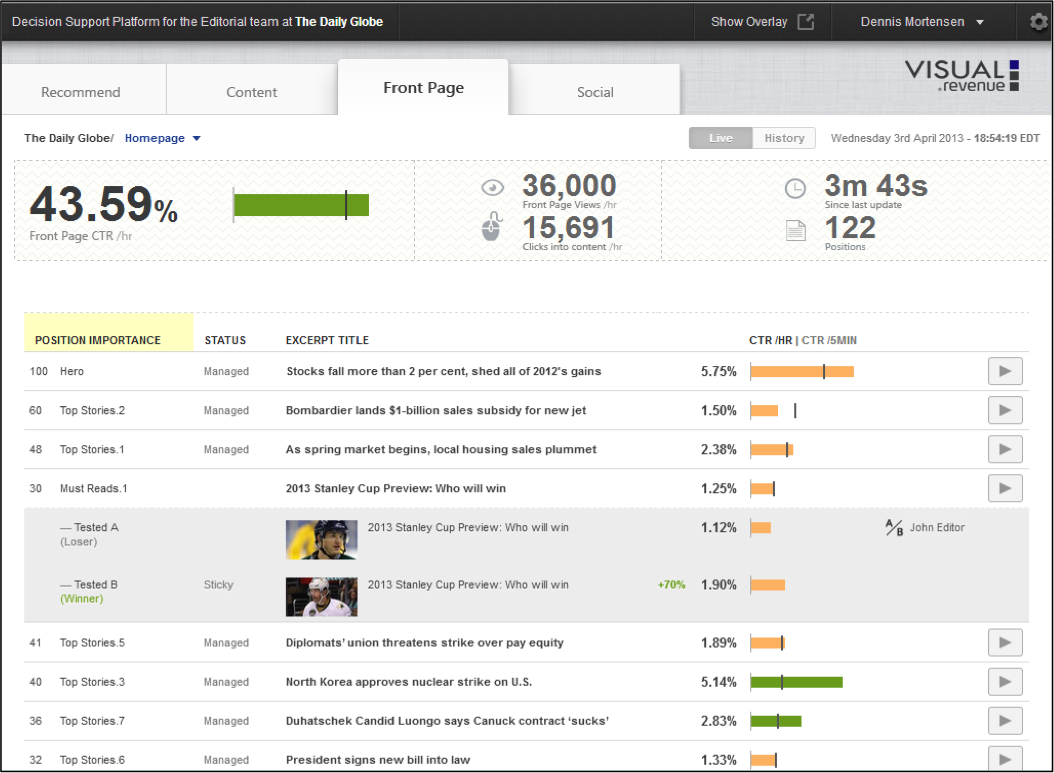This screenshot has width=1054, height=773.
Task: Click the Stocks fall more than 2 per cent headline
Action: (444, 371)
